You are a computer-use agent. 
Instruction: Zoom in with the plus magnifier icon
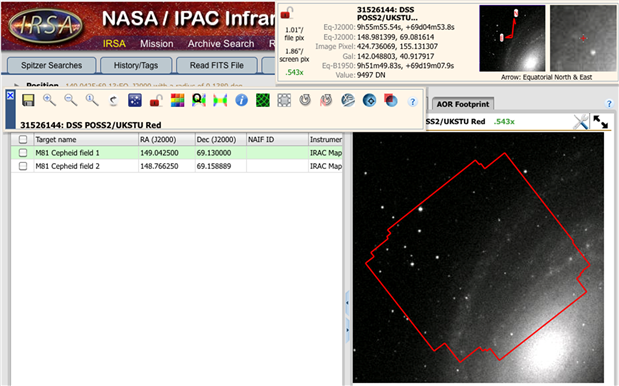(x=49, y=100)
